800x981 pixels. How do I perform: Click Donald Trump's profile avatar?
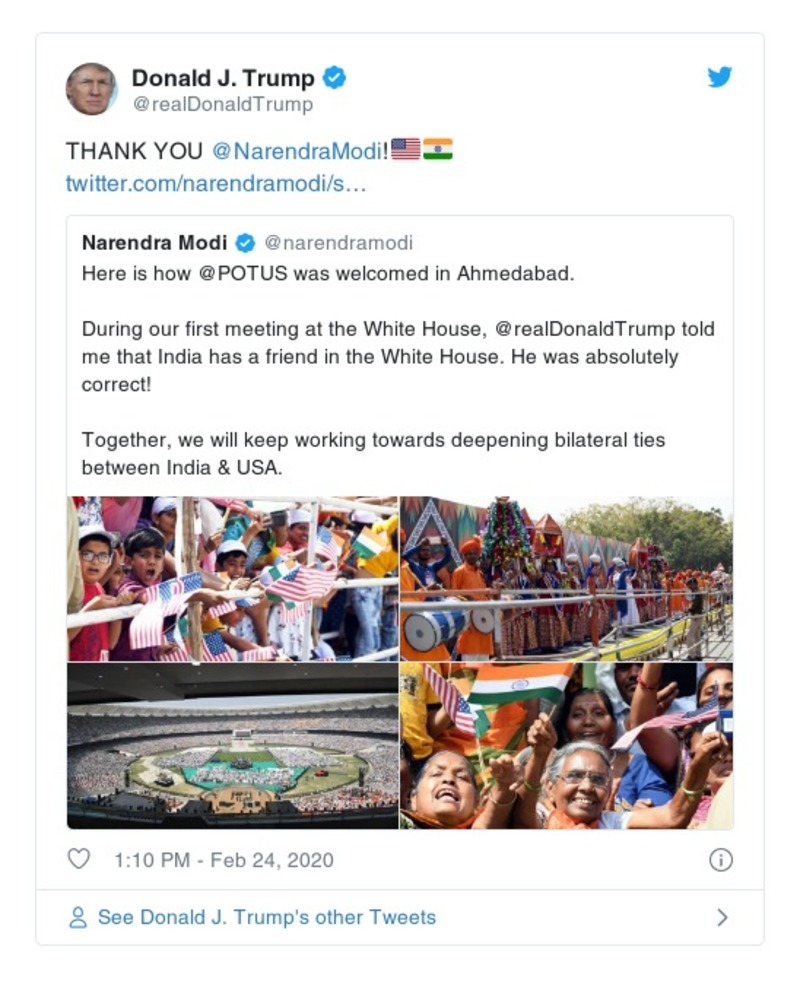tap(92, 89)
